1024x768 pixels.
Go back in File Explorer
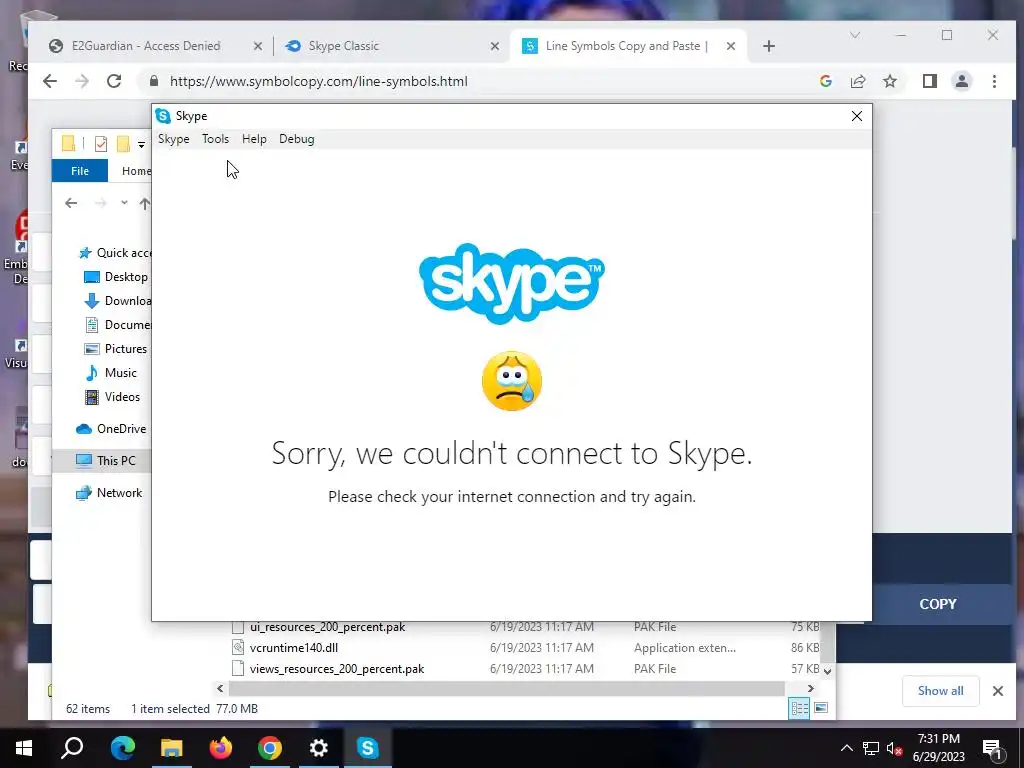(x=71, y=204)
